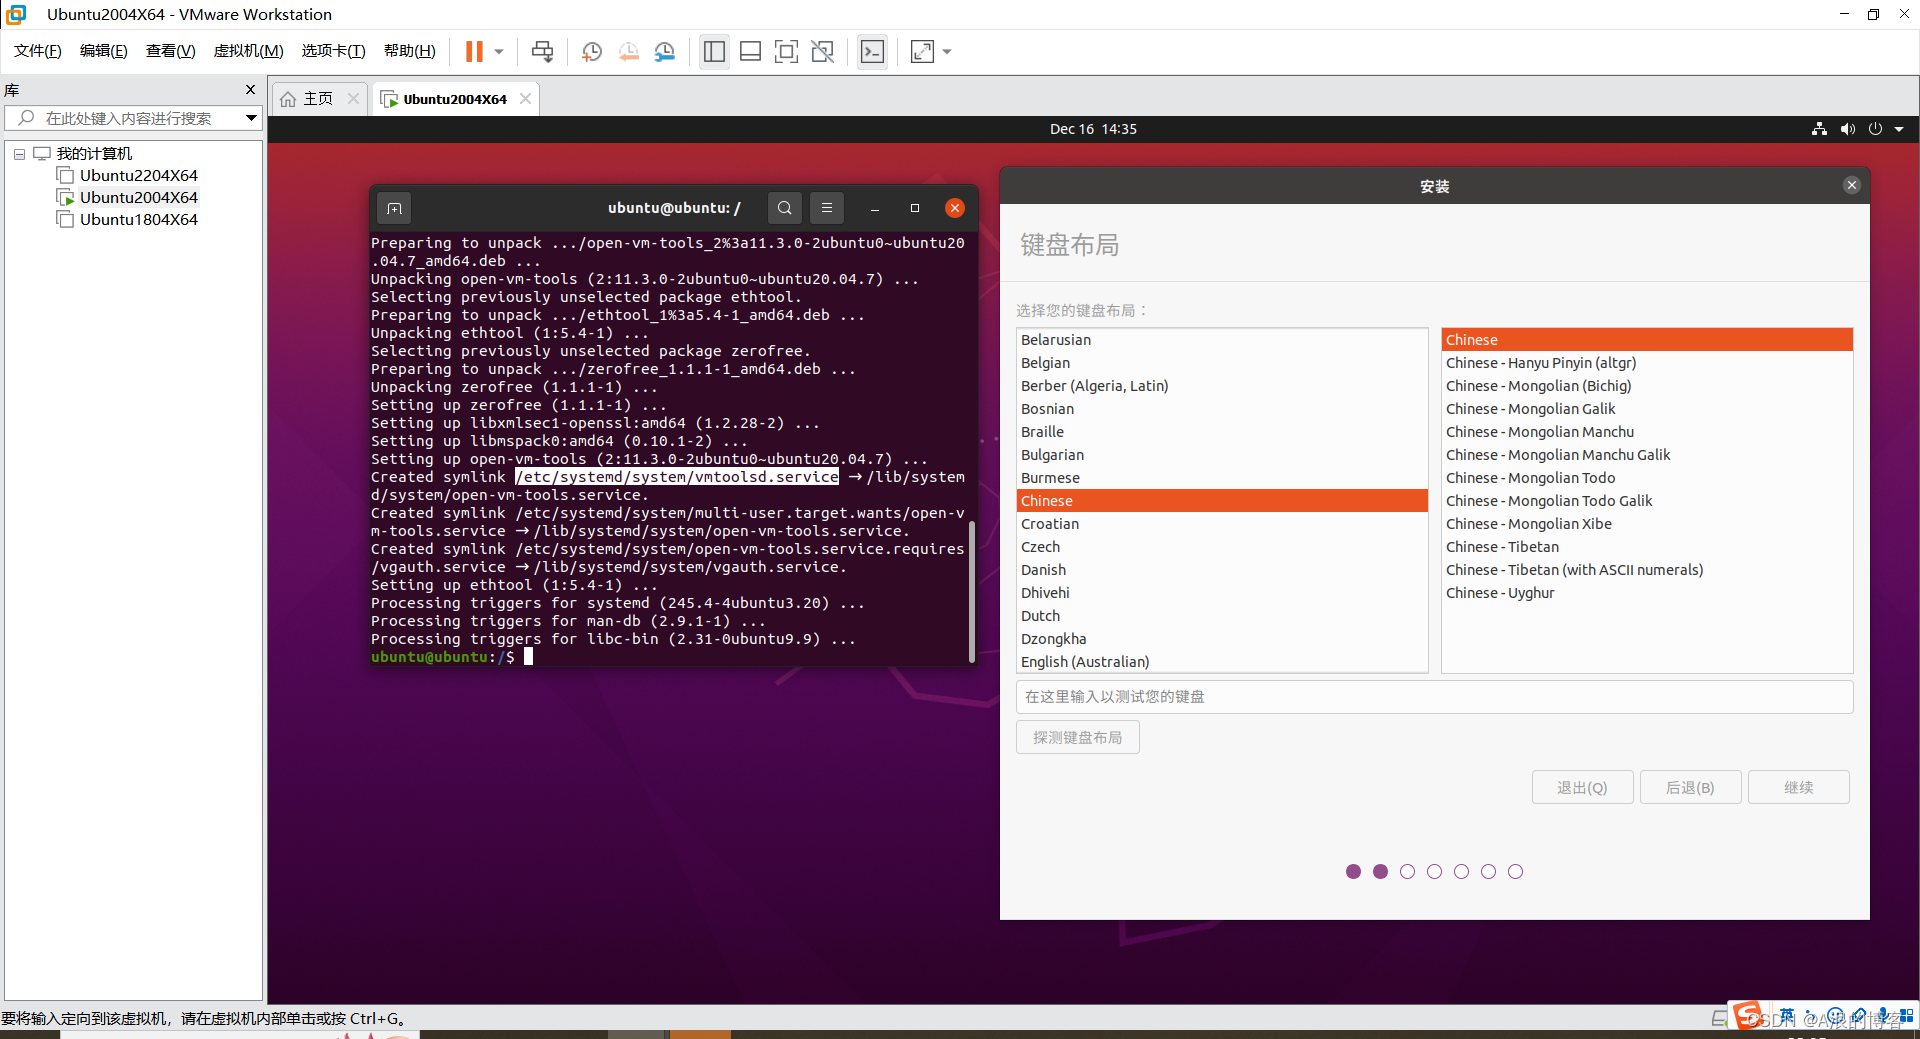Enter full screen mode icon

tap(786, 51)
